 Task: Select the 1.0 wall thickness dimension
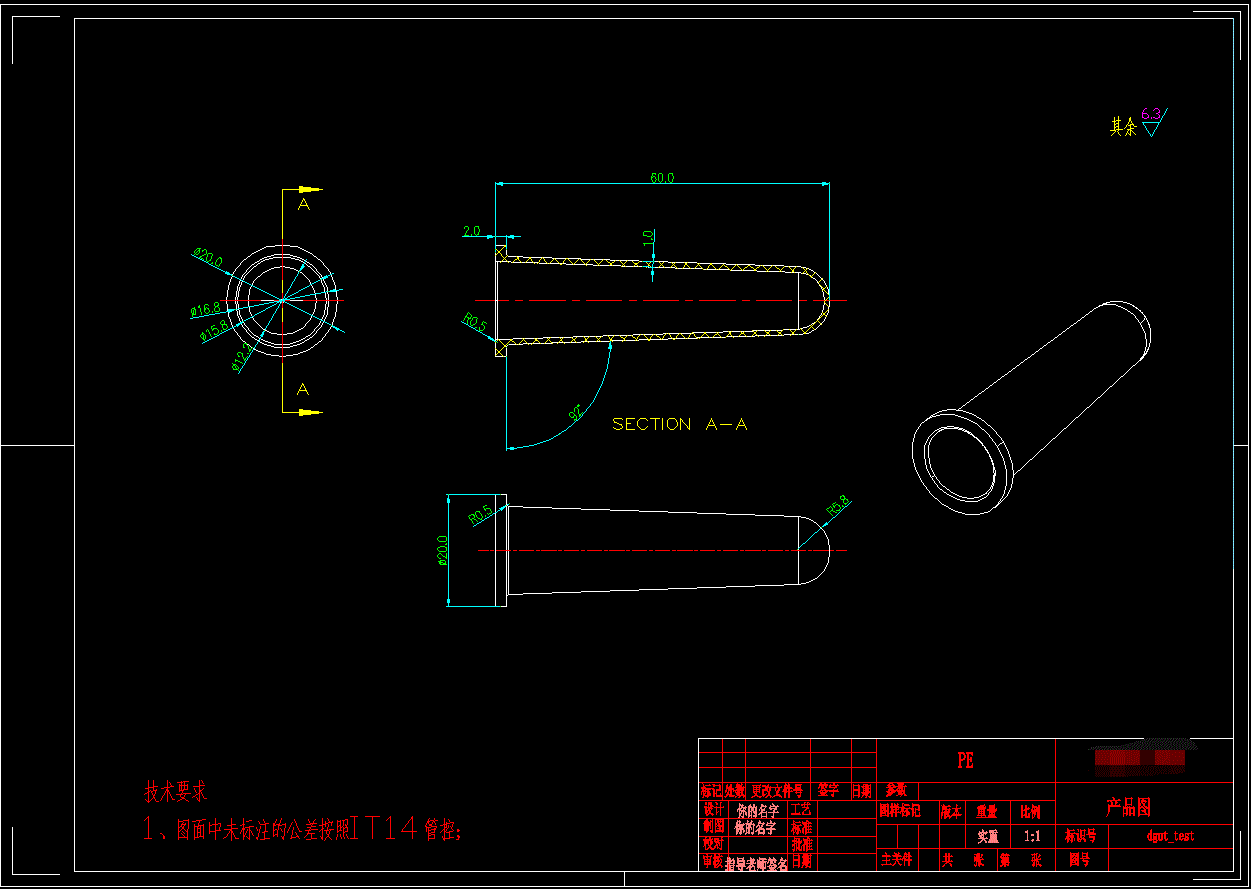tap(648, 237)
